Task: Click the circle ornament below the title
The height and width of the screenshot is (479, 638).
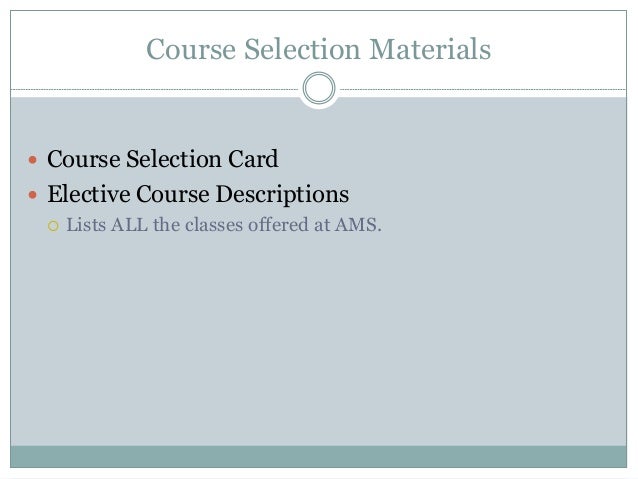Action: [x=319, y=88]
